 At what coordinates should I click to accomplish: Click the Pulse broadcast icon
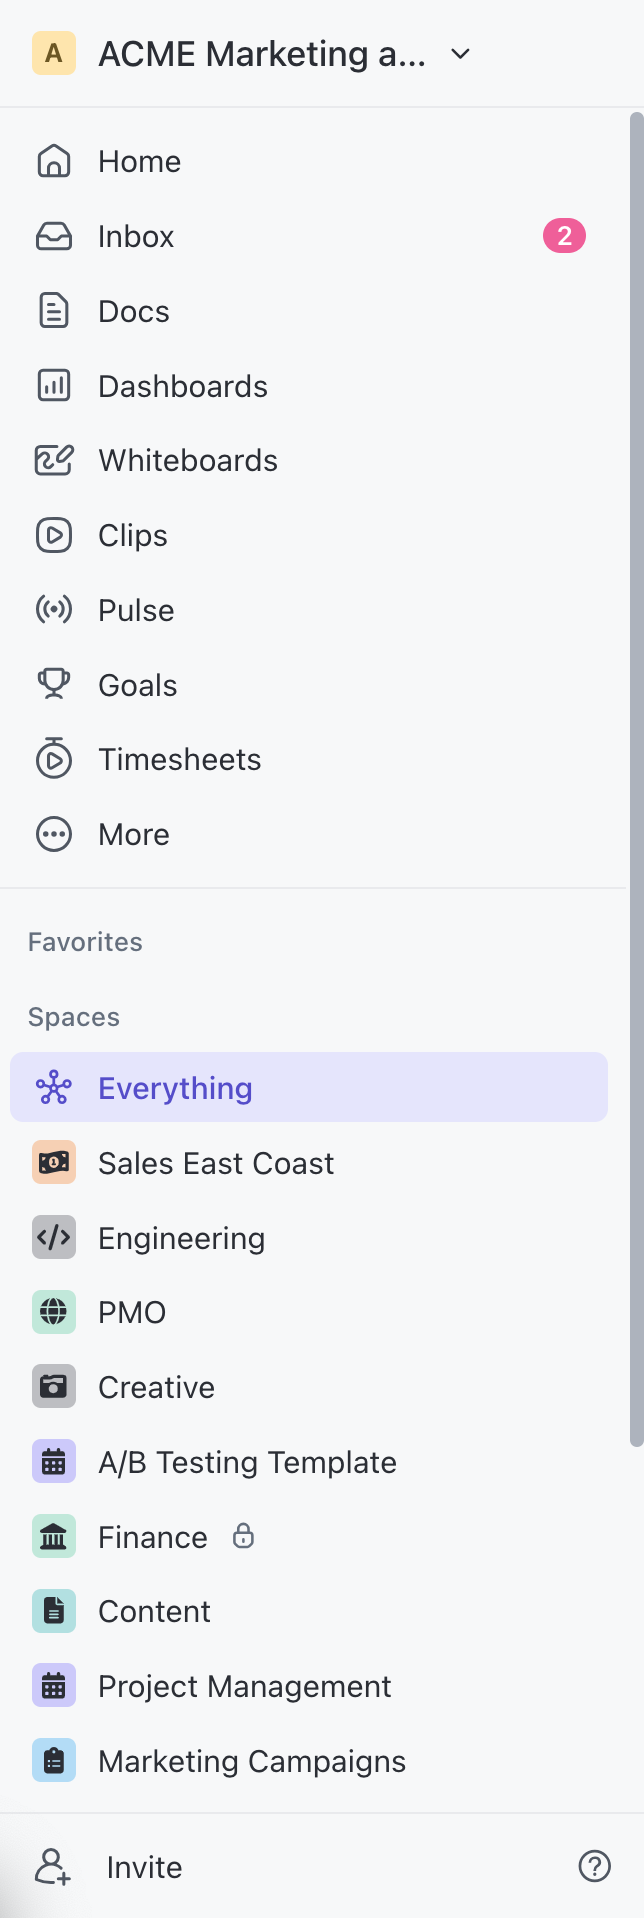point(54,610)
